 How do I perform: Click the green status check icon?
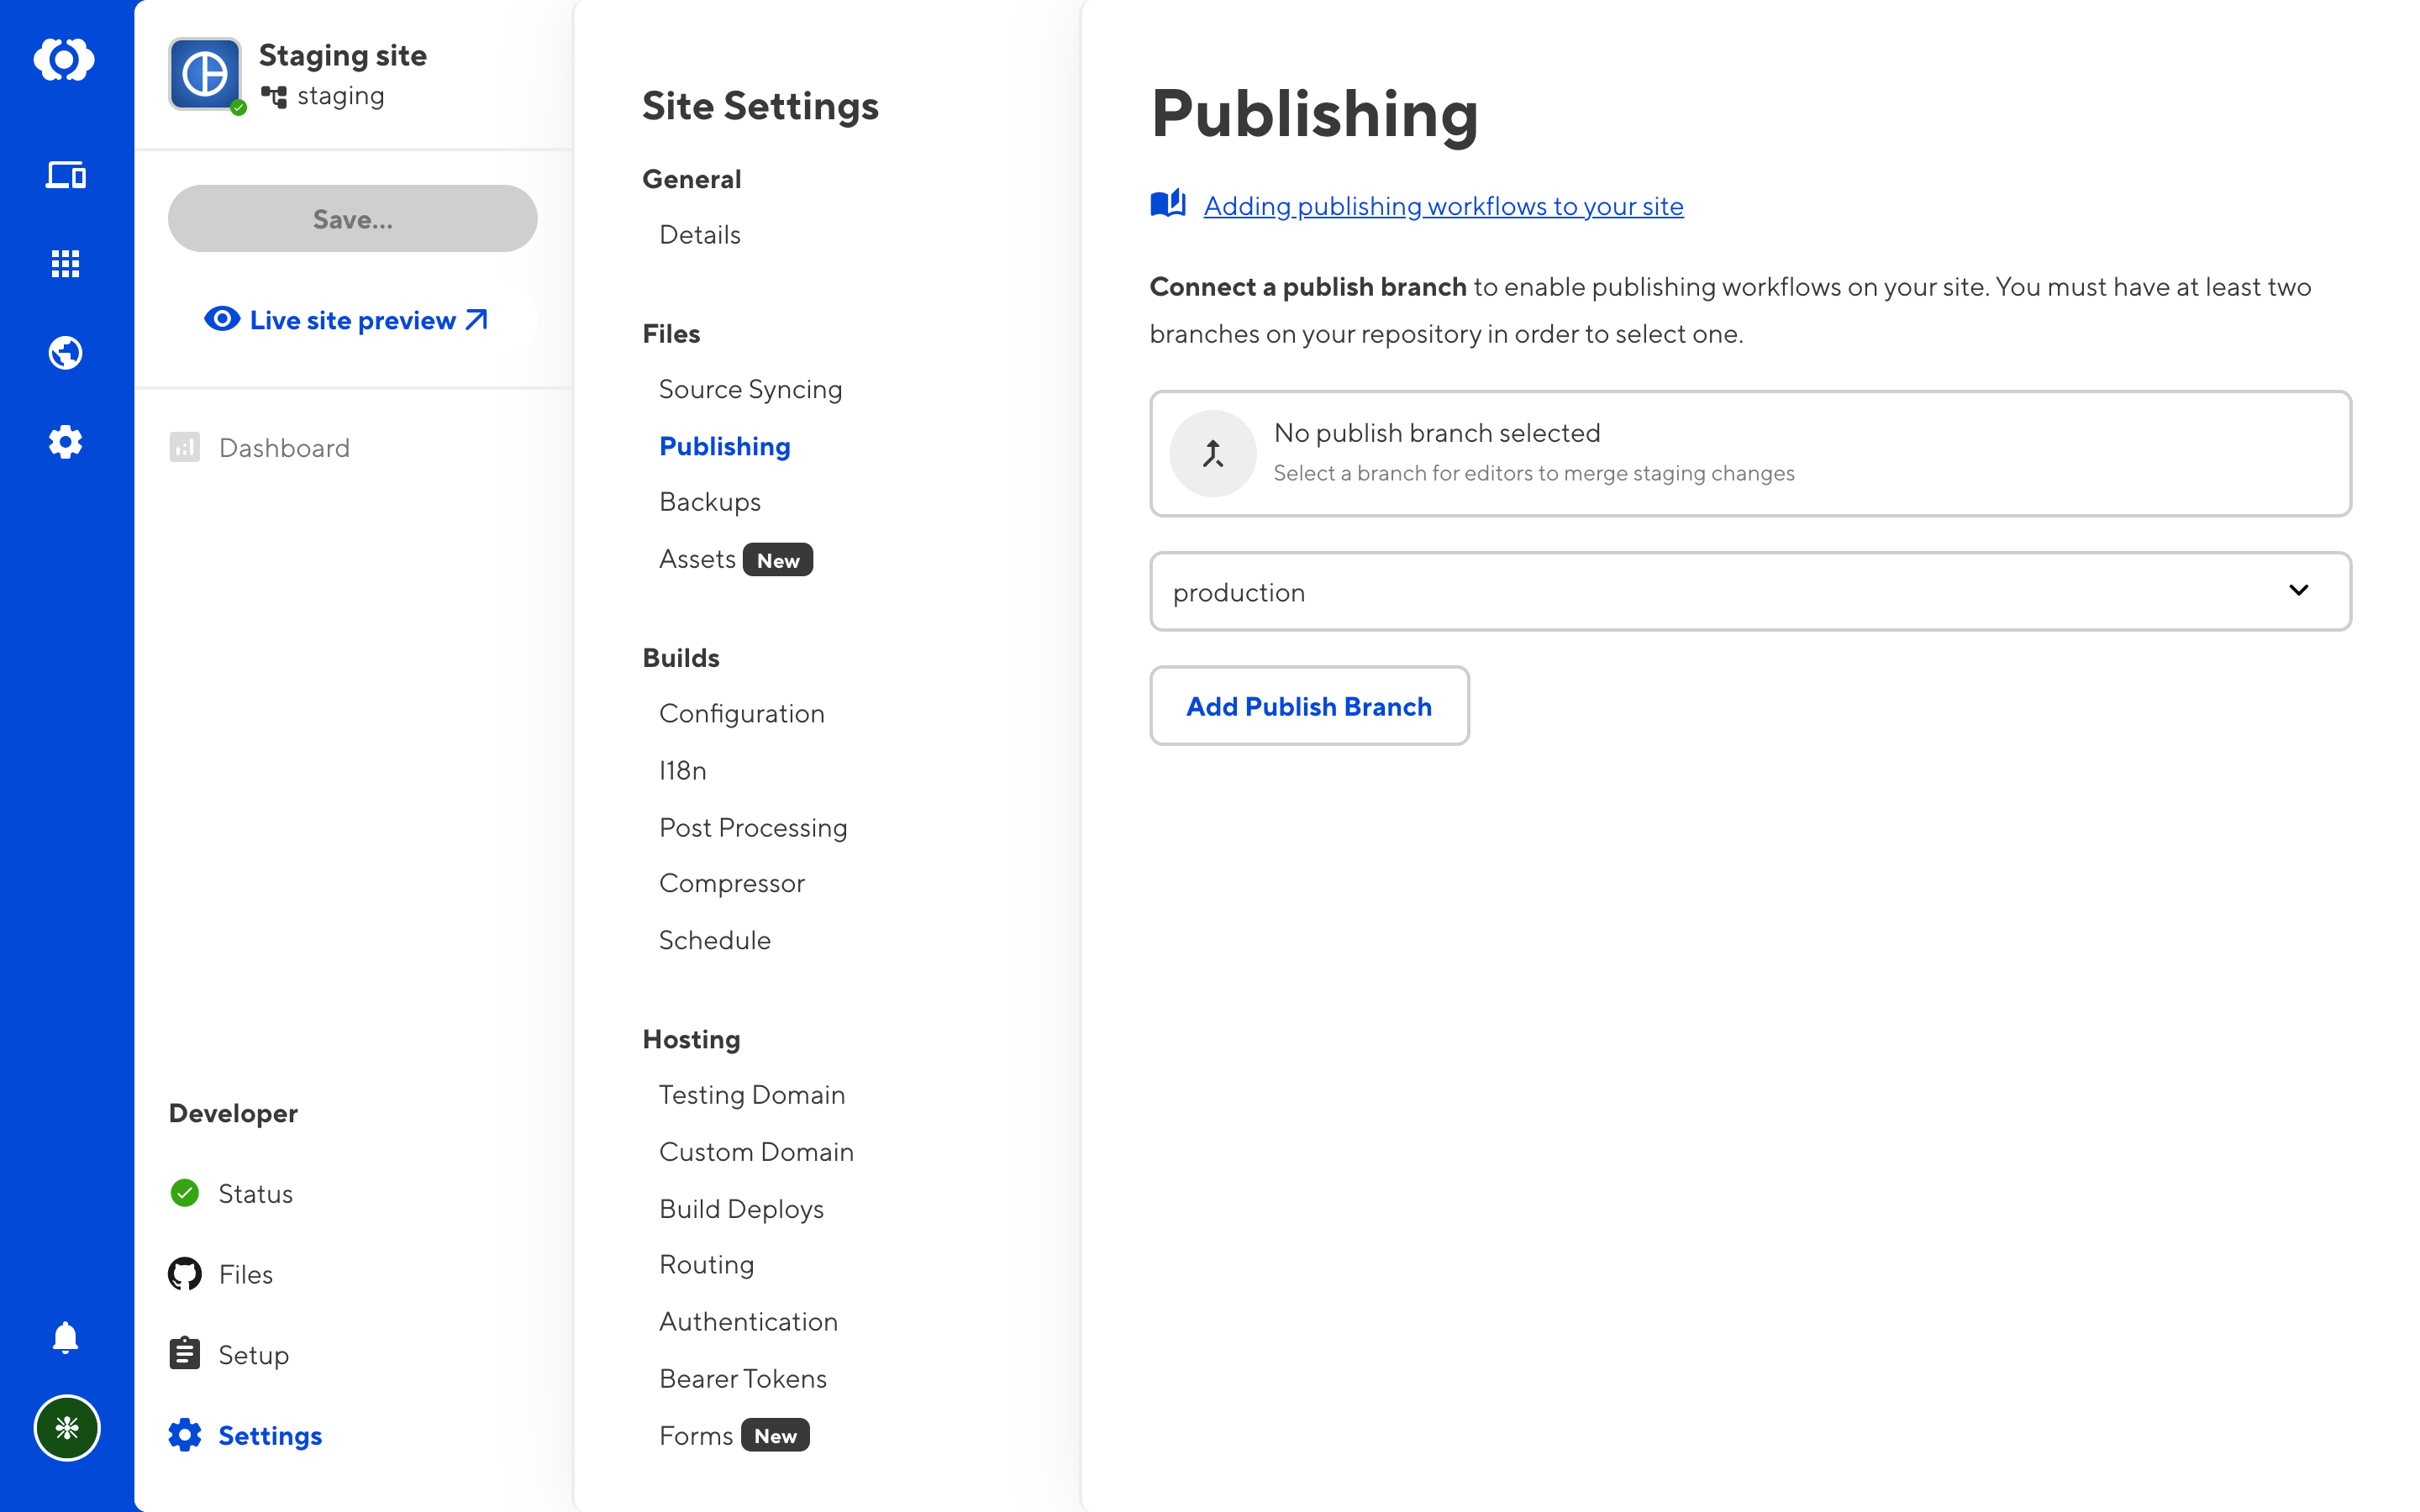(x=184, y=1193)
